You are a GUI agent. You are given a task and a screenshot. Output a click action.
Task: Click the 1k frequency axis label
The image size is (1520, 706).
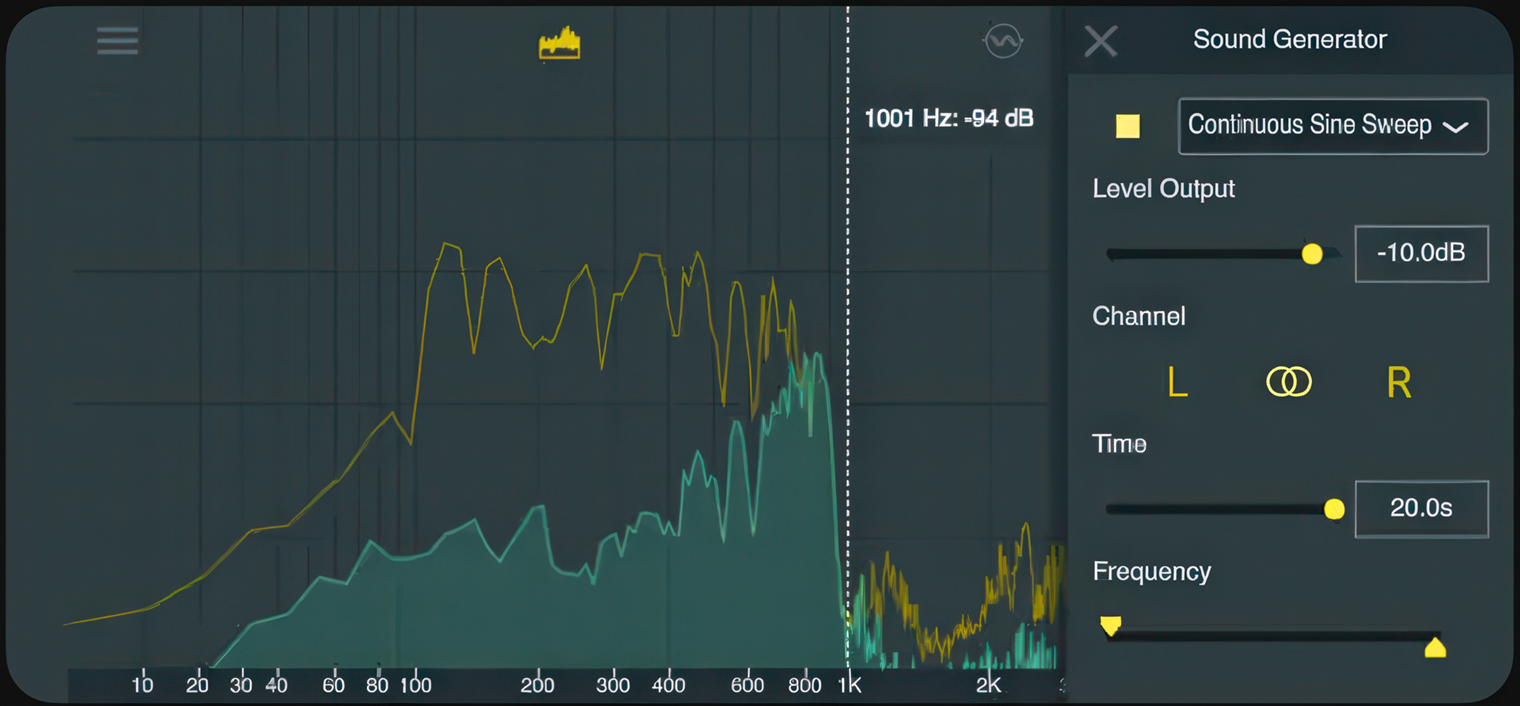tap(848, 685)
